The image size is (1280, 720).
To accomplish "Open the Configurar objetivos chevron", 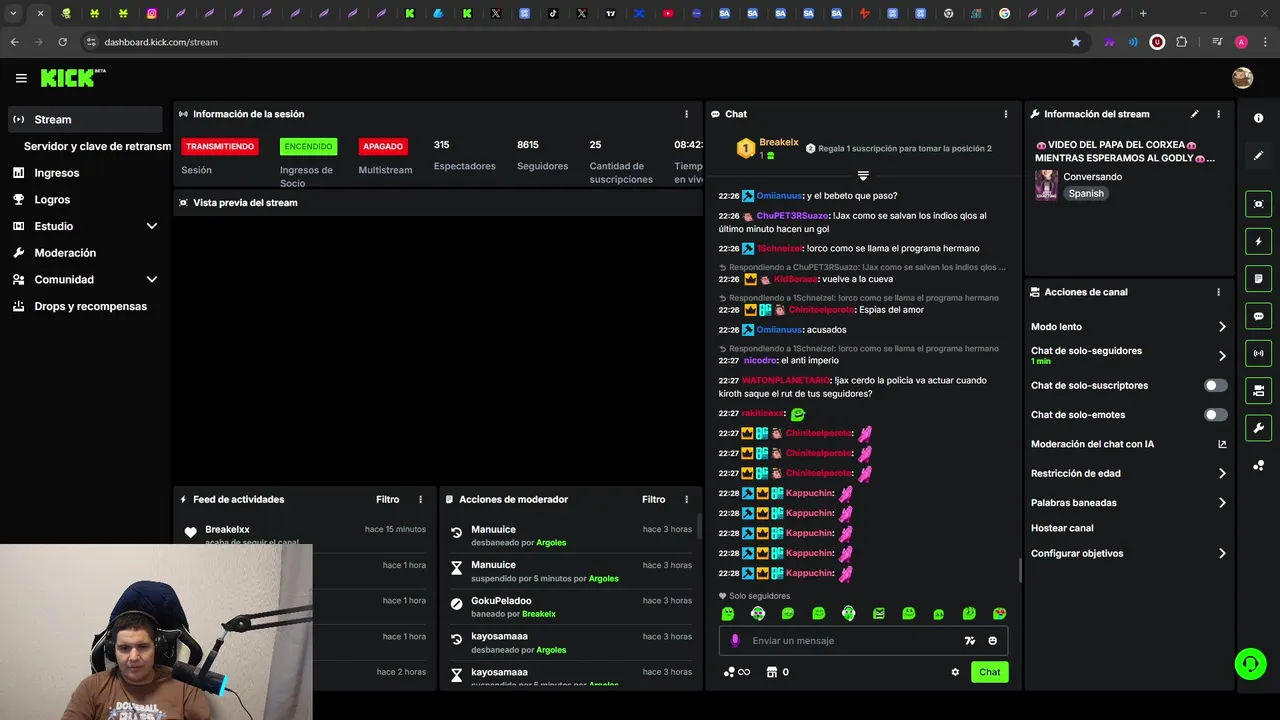I will coord(1222,553).
